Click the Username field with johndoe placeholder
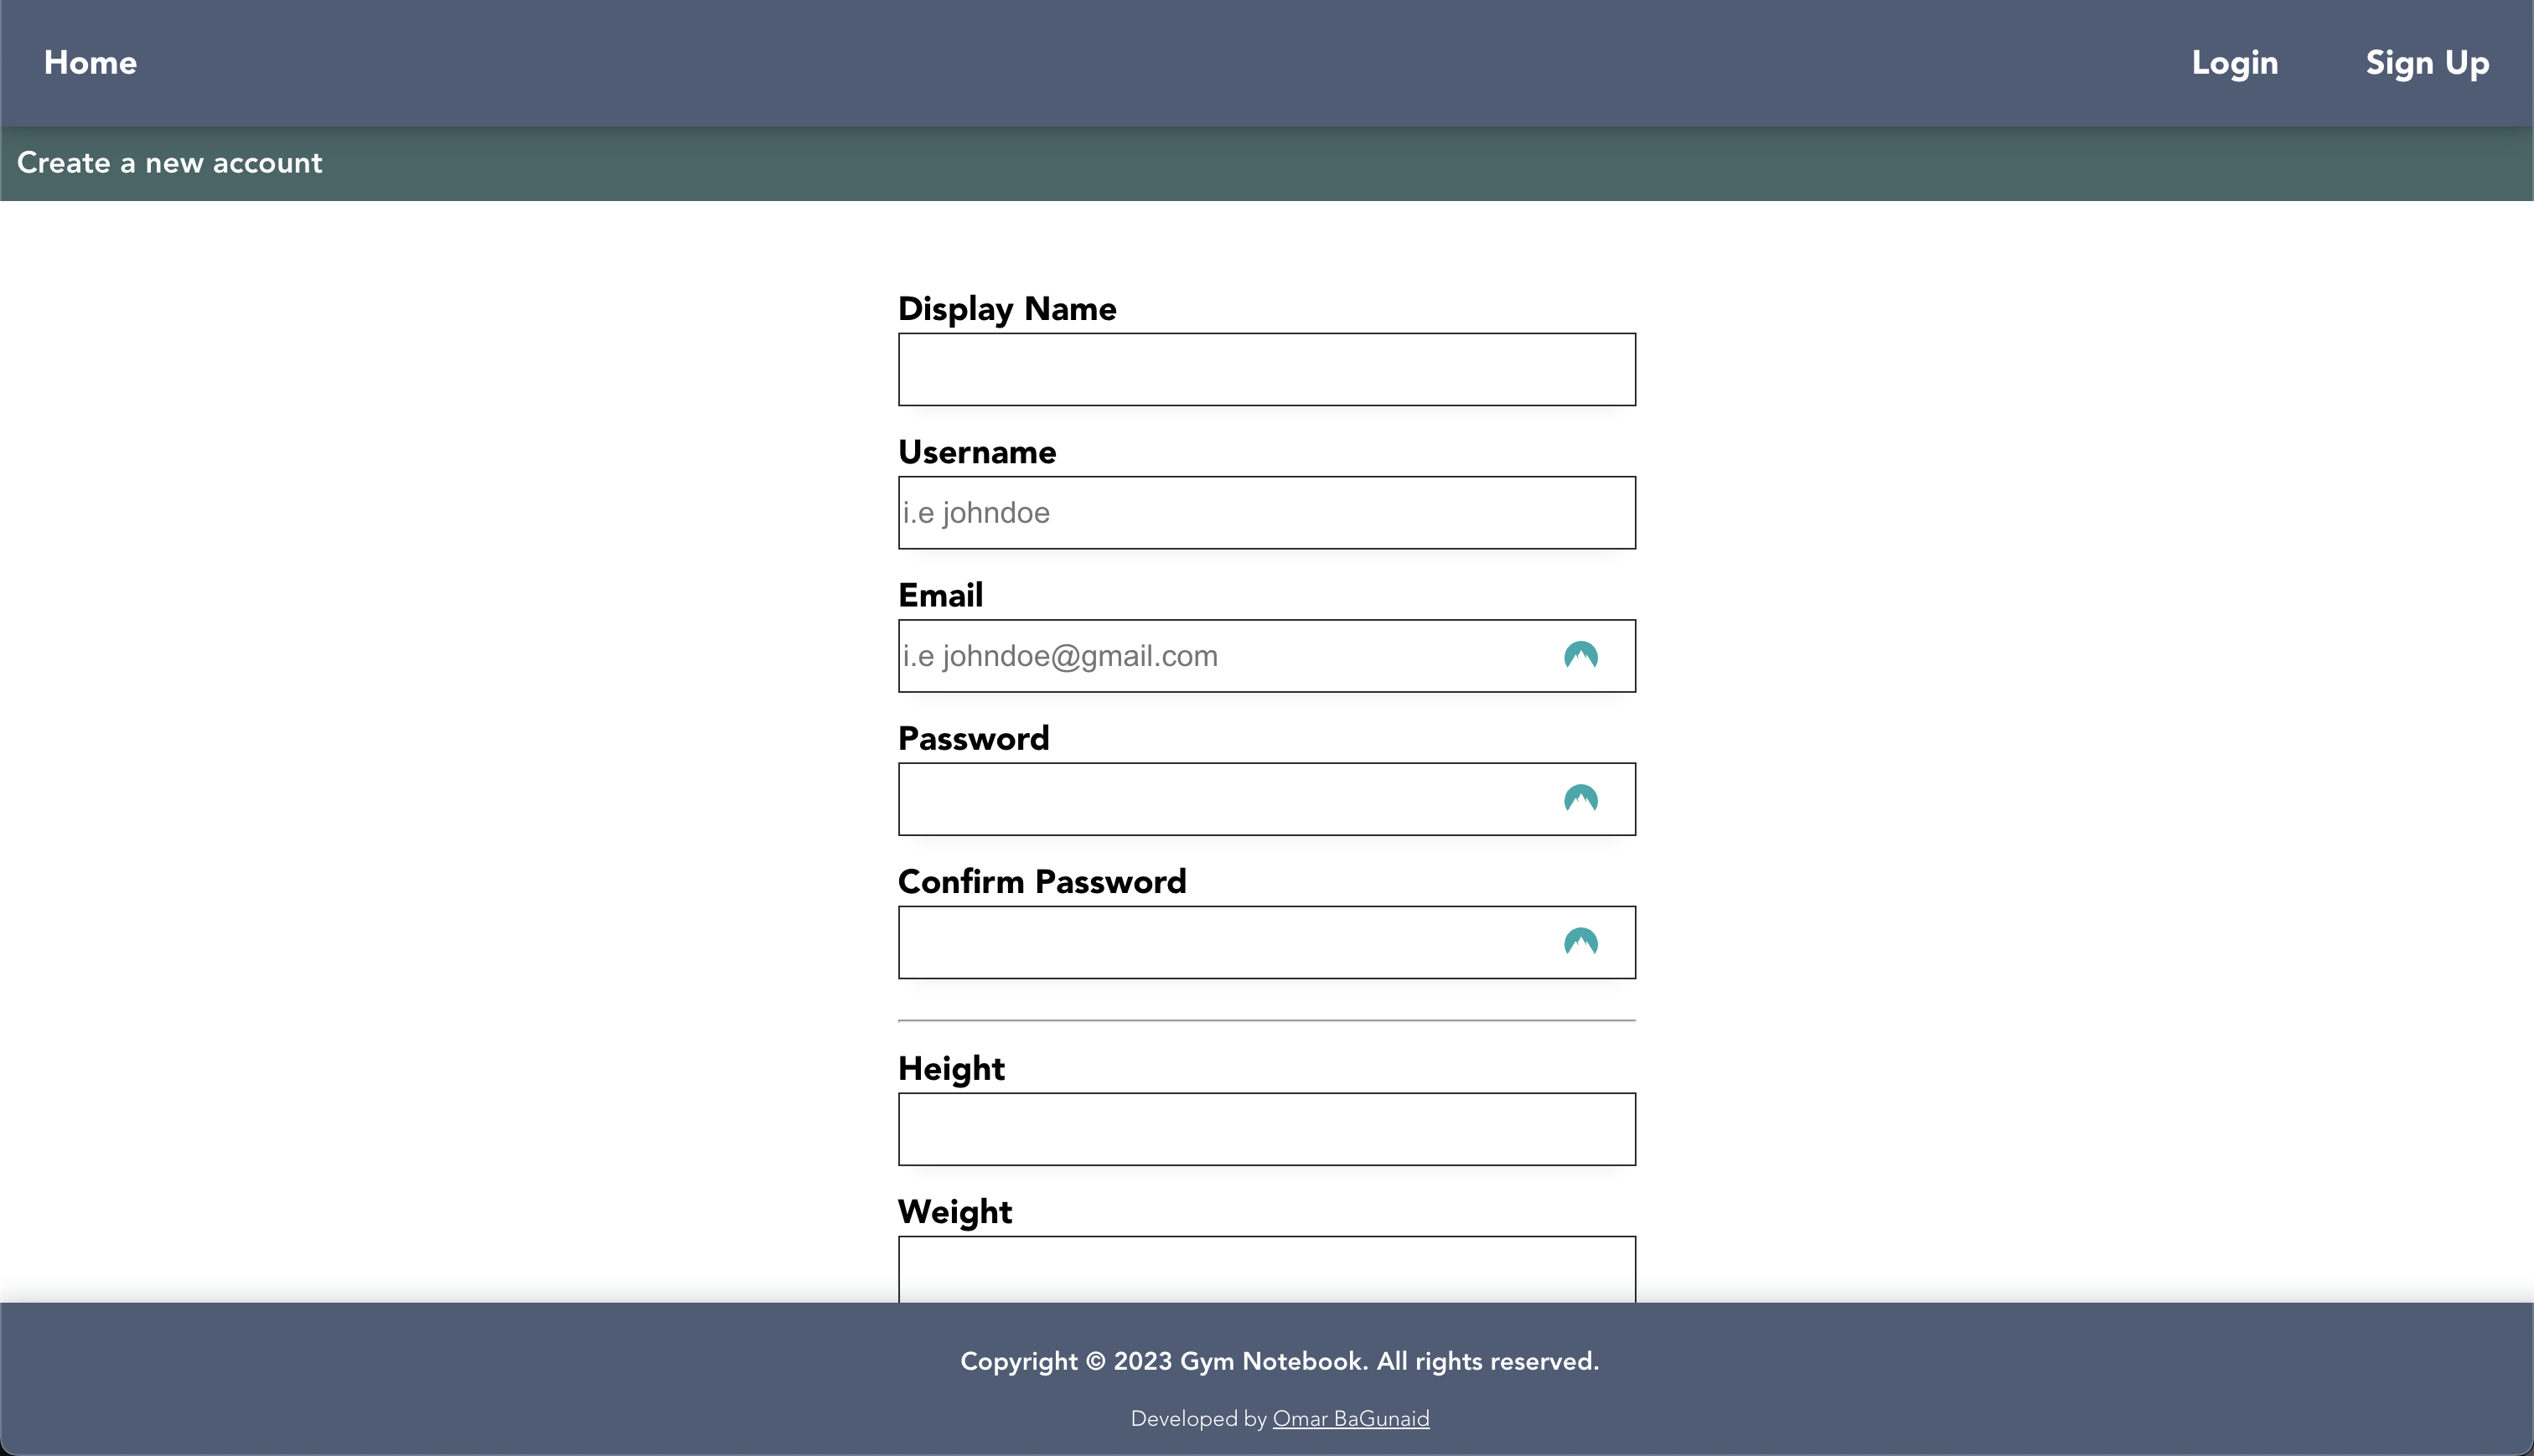Screen dimensions: 2534x1456 (1266, 513)
